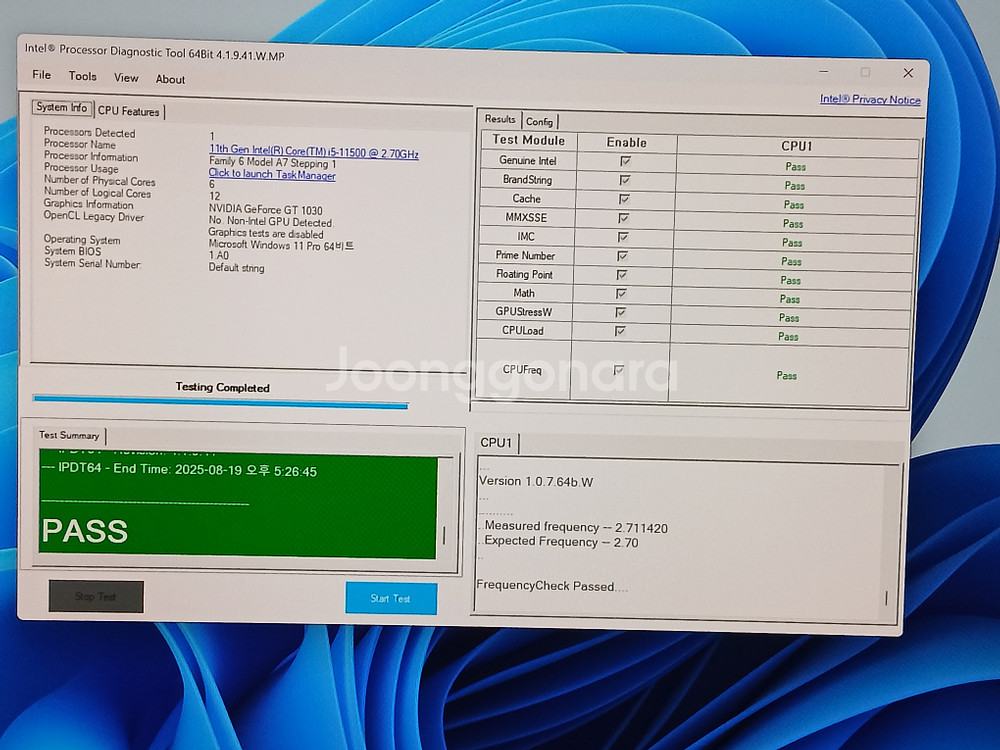Click the 11th Gen Intel Core i5-11500 link
The height and width of the screenshot is (750, 1000).
click(x=314, y=152)
